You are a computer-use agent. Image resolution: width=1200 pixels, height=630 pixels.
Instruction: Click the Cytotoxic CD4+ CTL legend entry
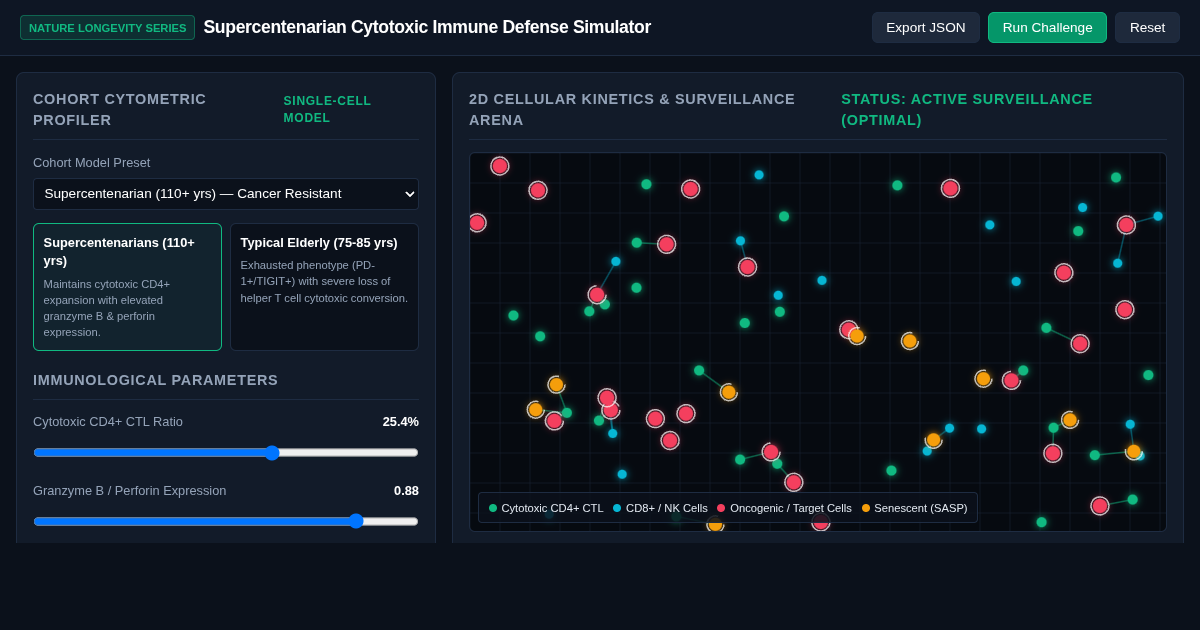(546, 508)
